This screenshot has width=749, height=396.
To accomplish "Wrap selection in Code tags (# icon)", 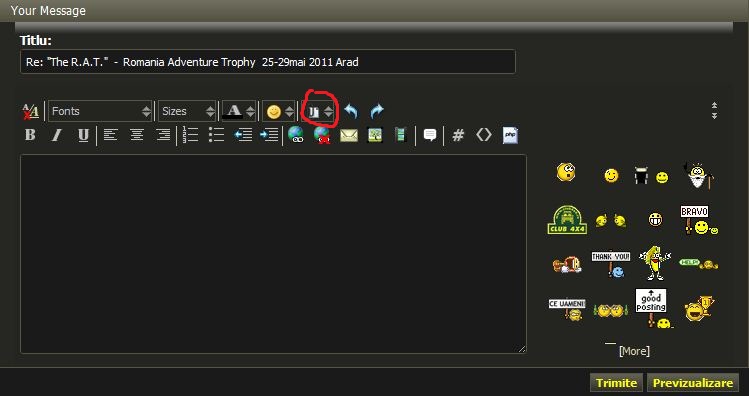I will (458, 136).
